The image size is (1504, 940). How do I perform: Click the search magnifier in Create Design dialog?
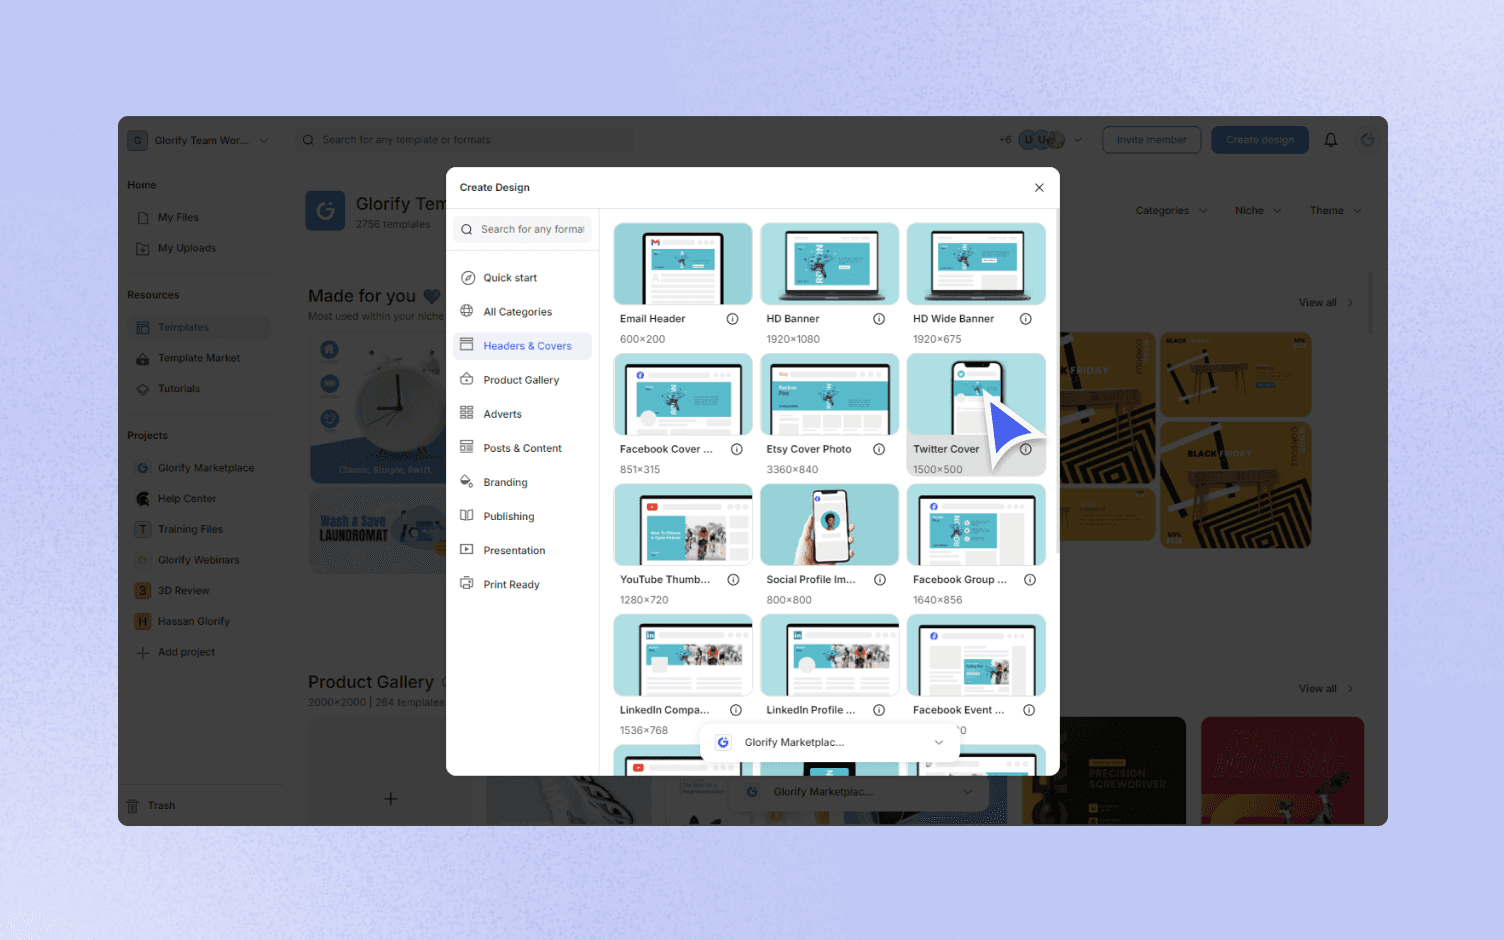[467, 229]
